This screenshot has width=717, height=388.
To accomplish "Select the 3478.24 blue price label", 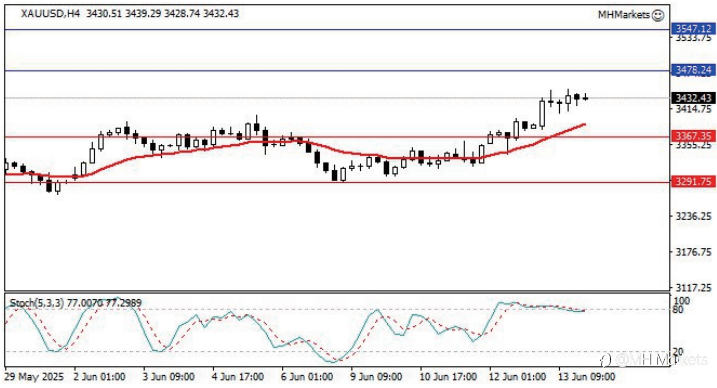I will point(693,70).
